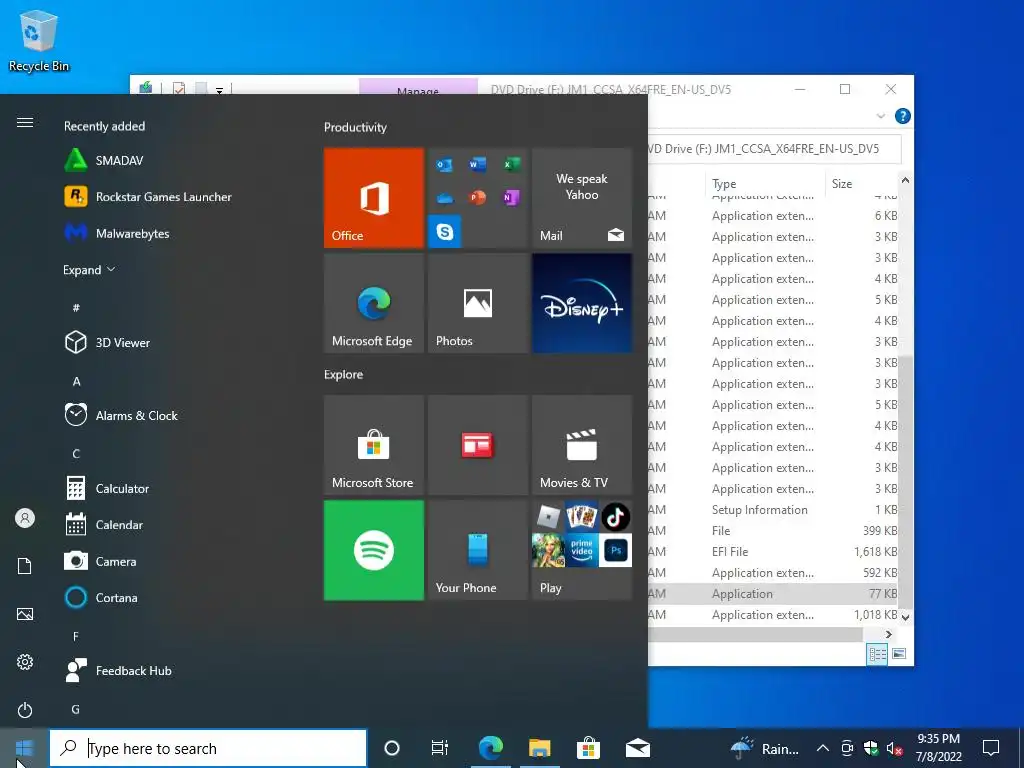Open the Skype tile
Screen dimensions: 1024x768
click(x=445, y=231)
